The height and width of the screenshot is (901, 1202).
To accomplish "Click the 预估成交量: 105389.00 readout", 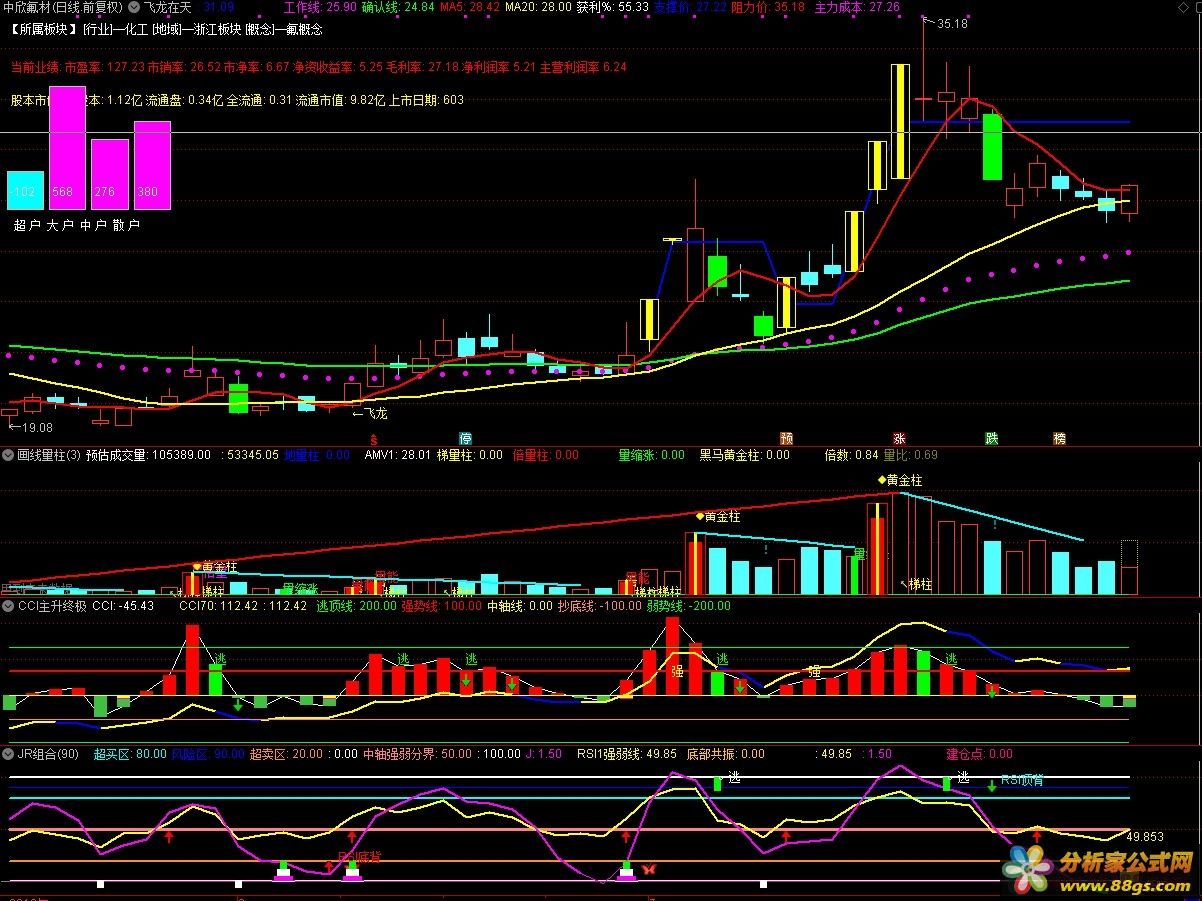I will click(149, 455).
